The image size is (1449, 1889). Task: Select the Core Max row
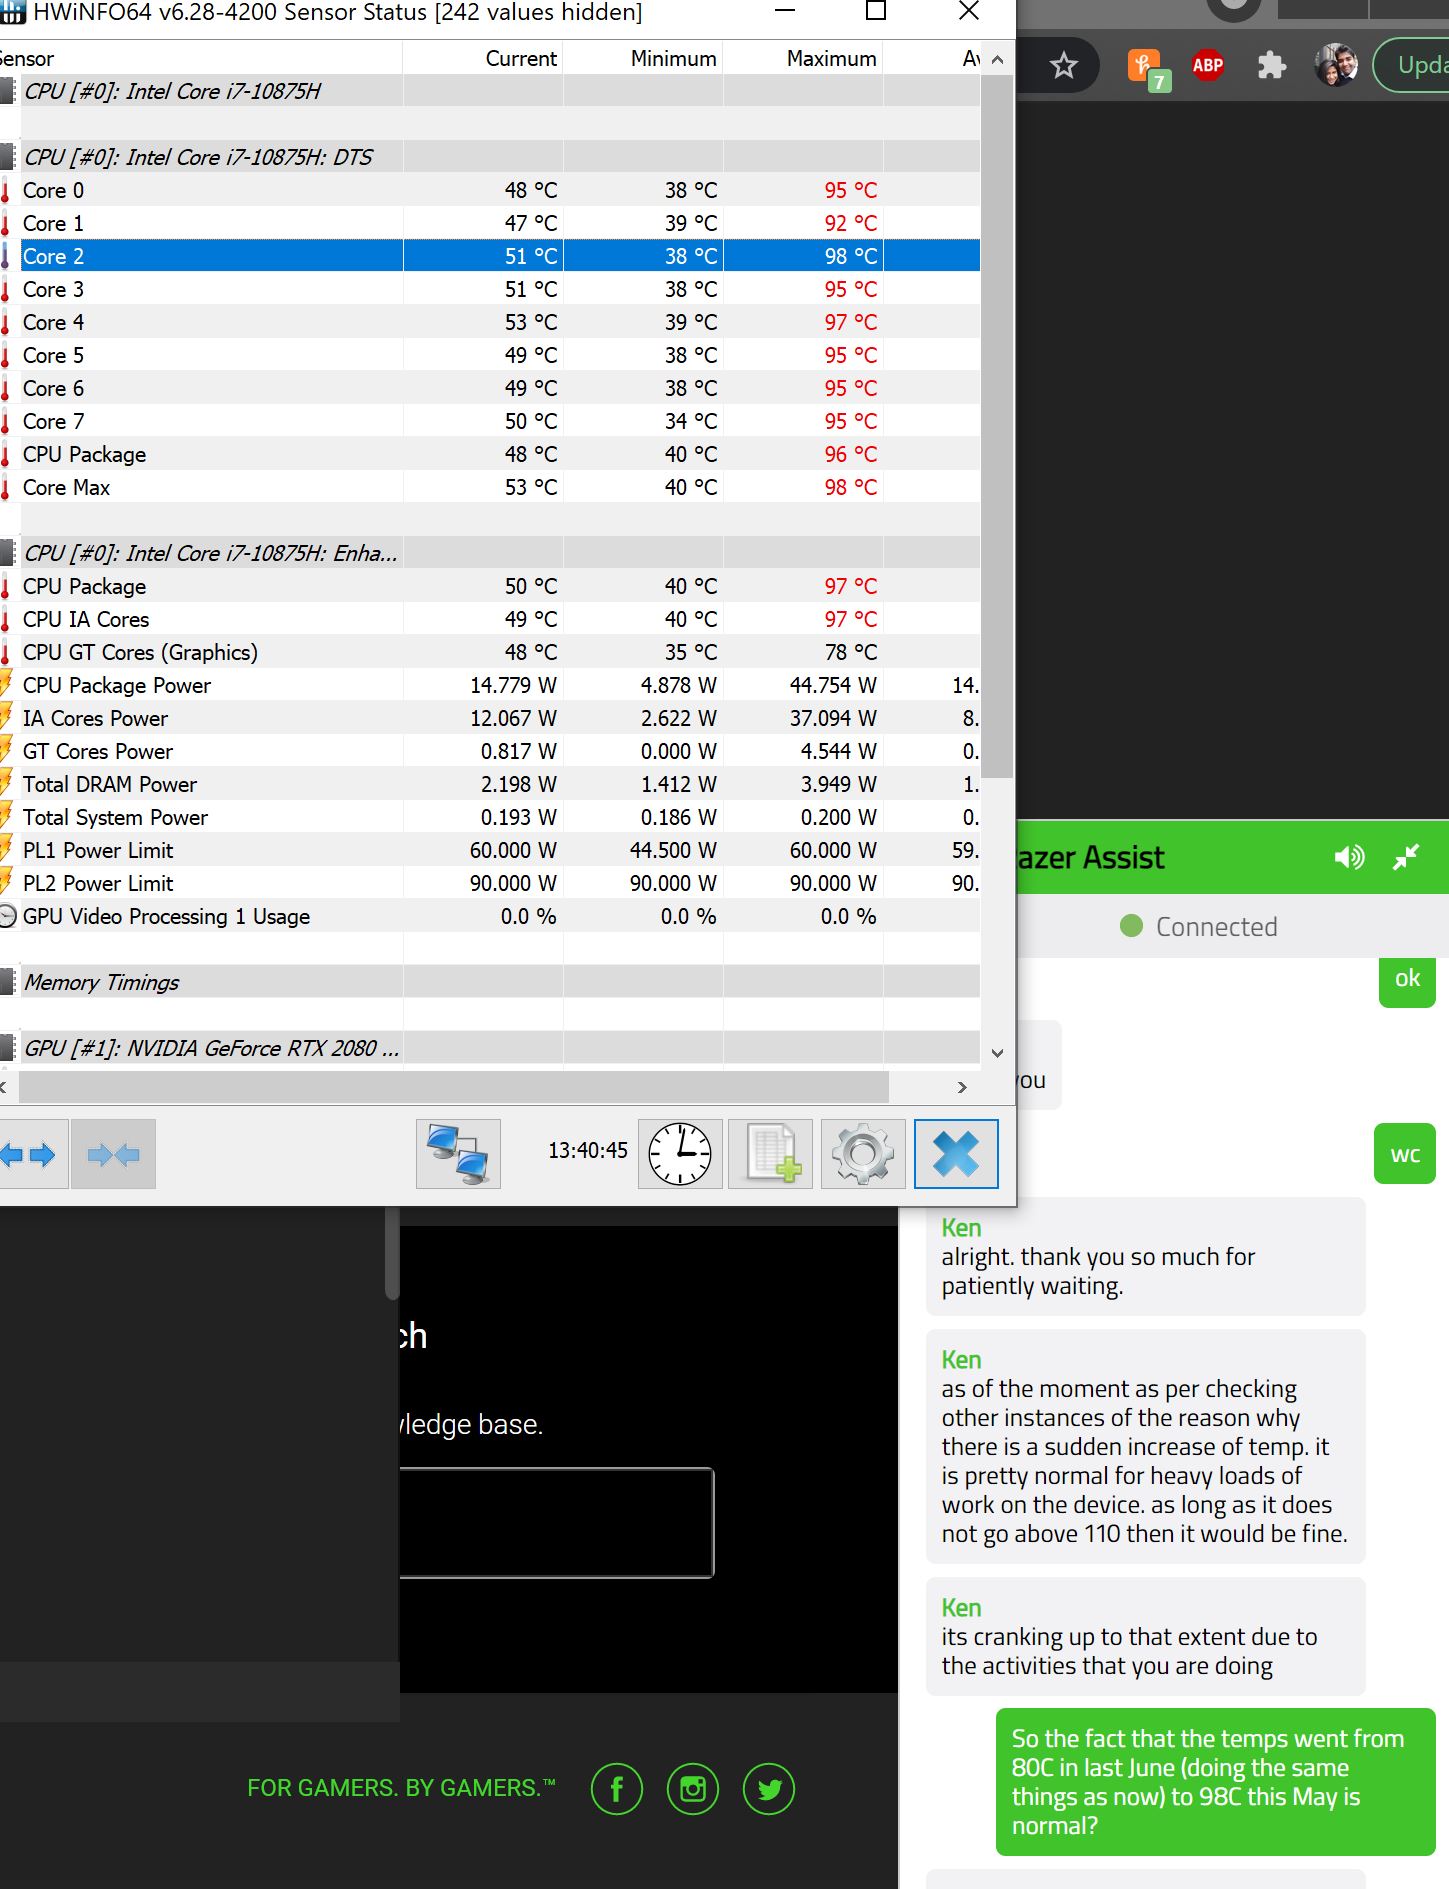tap(490, 487)
